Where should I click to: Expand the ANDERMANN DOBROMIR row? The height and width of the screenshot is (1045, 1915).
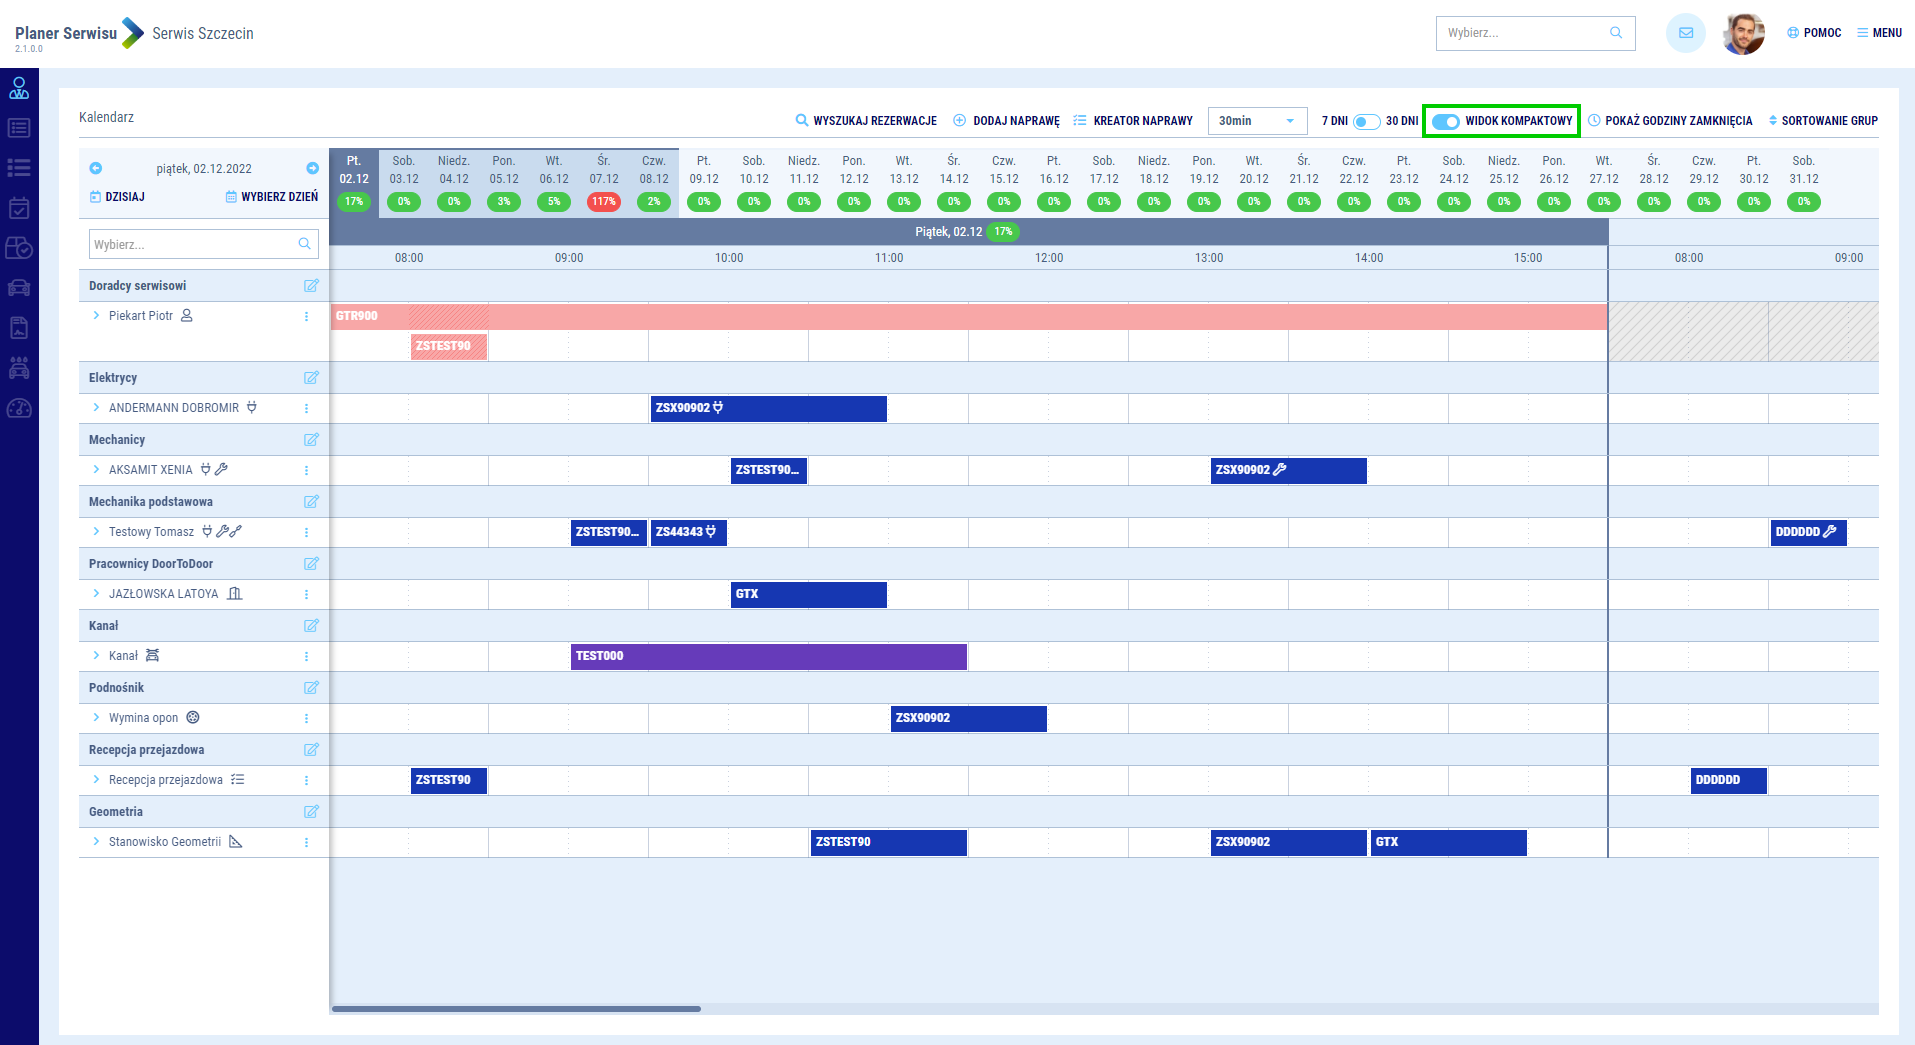(96, 408)
